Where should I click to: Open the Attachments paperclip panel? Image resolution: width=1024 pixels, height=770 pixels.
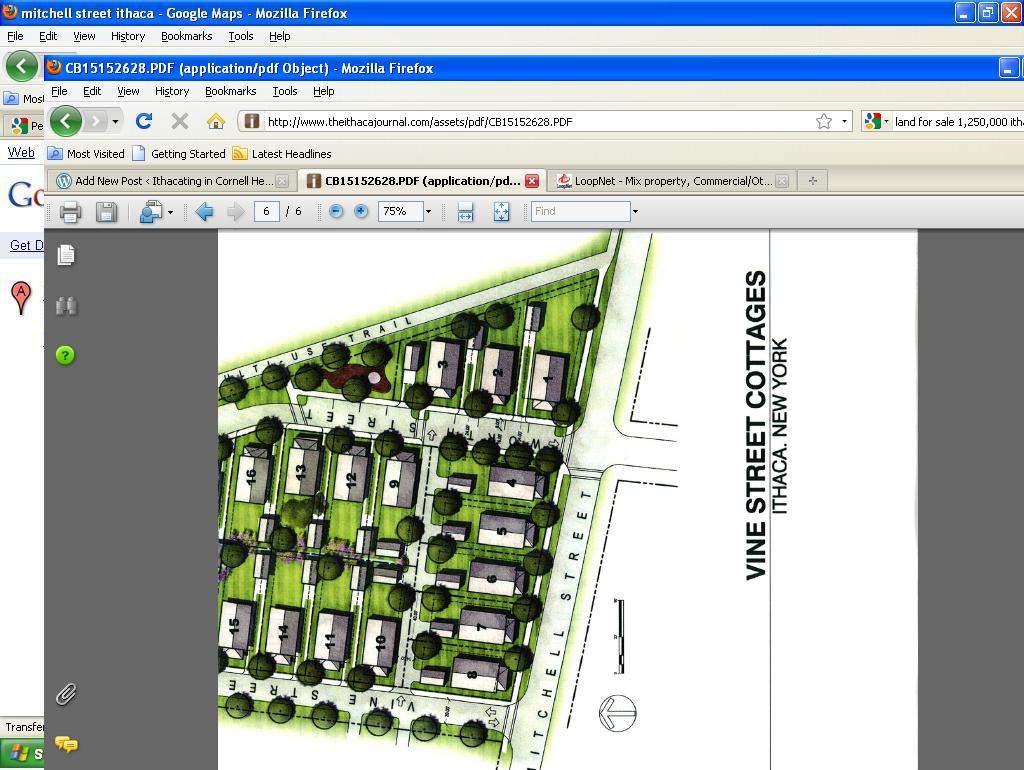[66, 694]
